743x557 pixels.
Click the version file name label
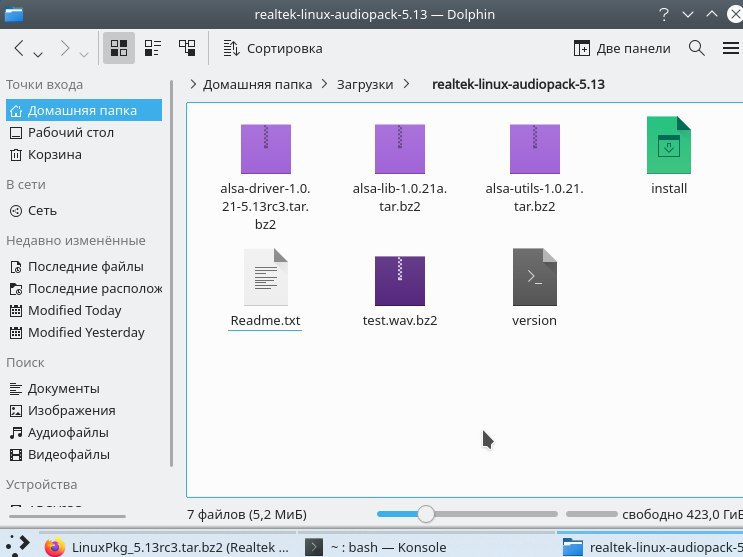click(x=535, y=320)
